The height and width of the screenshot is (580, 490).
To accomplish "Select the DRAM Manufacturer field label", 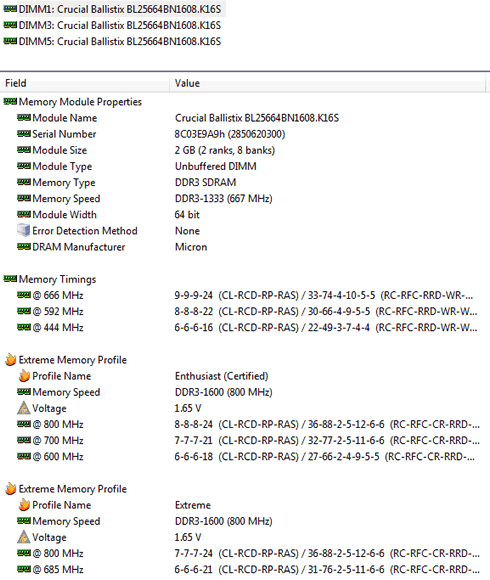I will [78, 247].
